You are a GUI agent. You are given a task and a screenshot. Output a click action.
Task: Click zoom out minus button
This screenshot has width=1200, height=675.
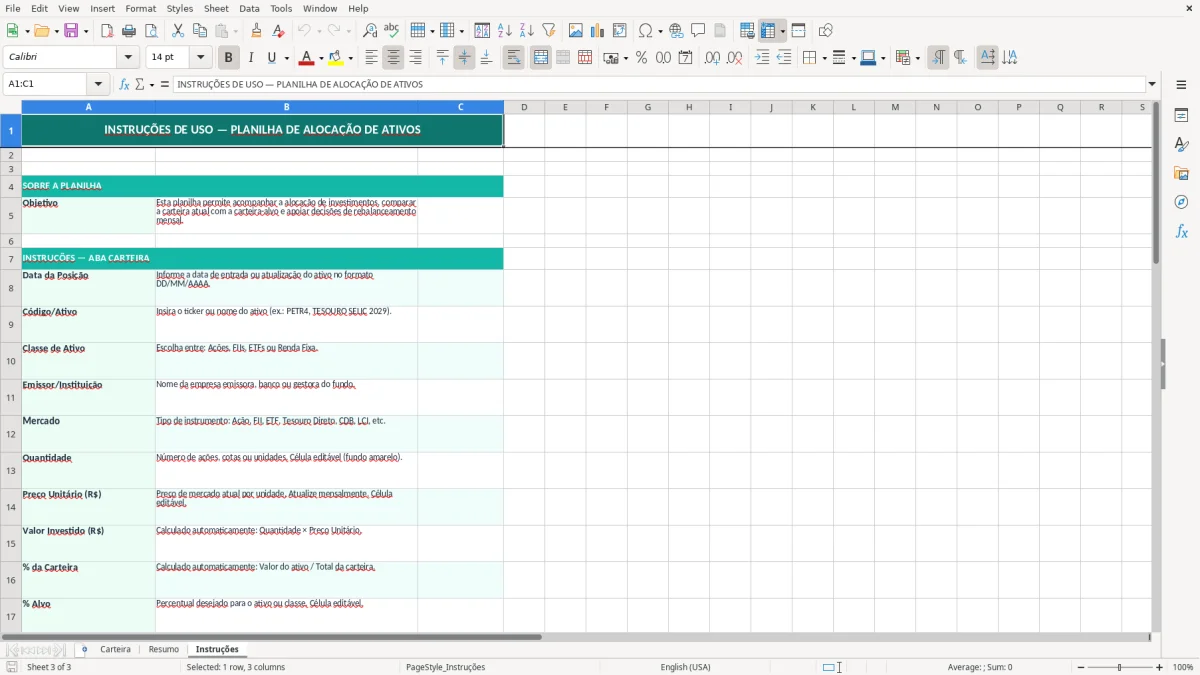1081,667
